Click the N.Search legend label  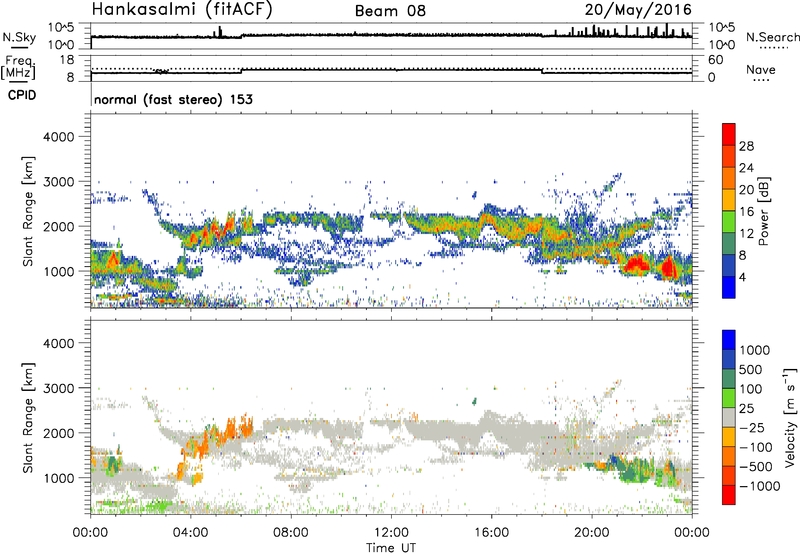[x=772, y=37]
